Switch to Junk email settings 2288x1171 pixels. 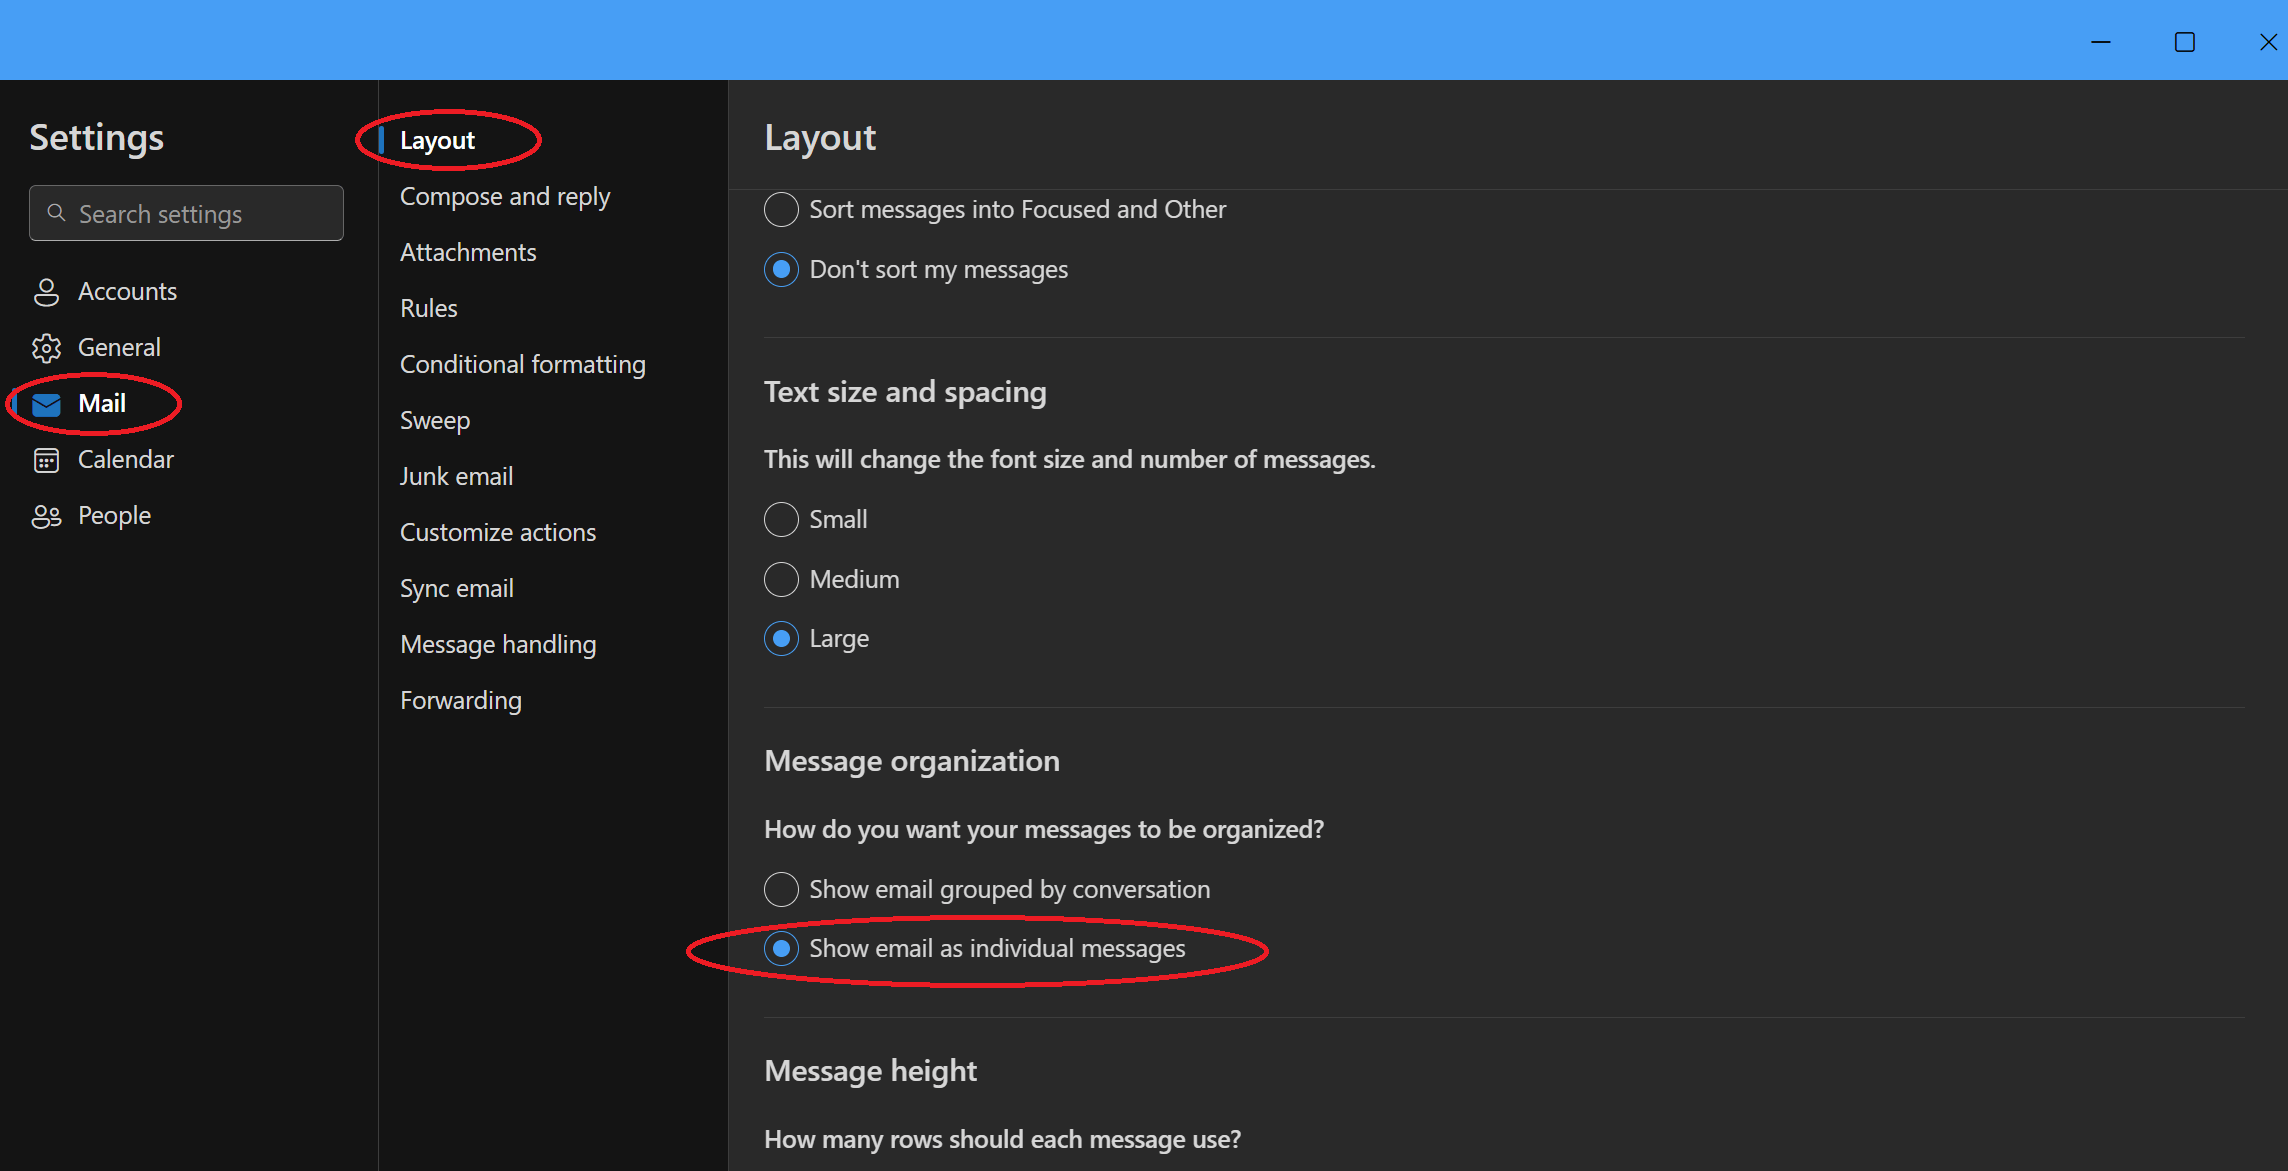click(x=456, y=477)
